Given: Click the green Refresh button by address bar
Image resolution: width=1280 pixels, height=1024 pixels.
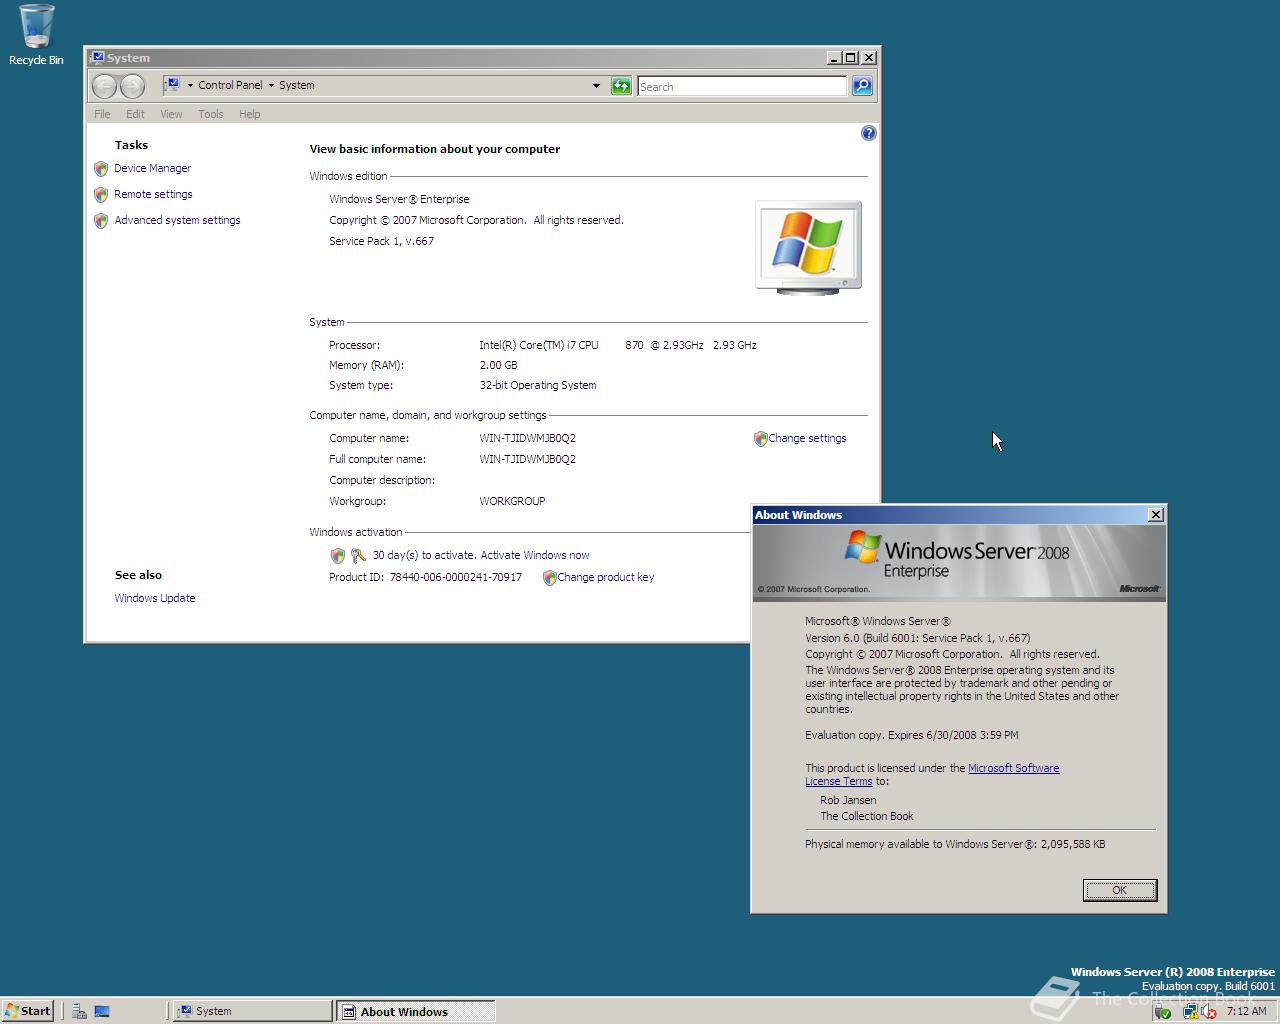Looking at the screenshot, I should [x=621, y=86].
